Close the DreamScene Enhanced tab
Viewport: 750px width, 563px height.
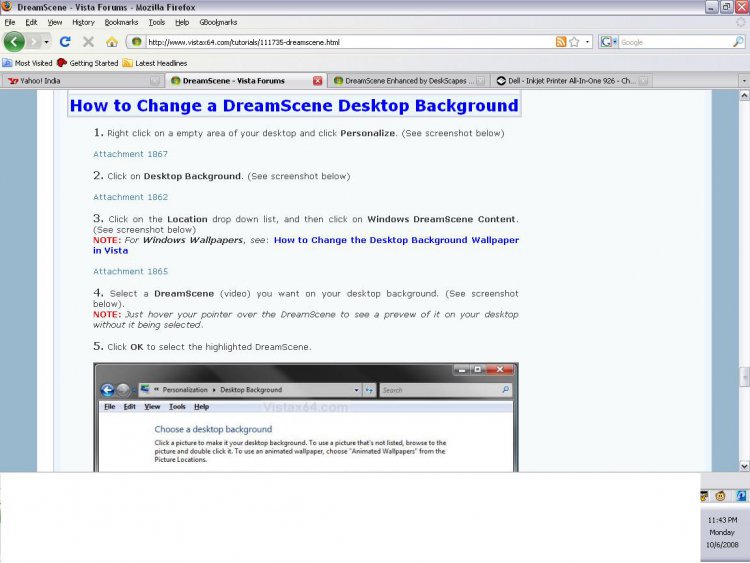click(x=481, y=81)
